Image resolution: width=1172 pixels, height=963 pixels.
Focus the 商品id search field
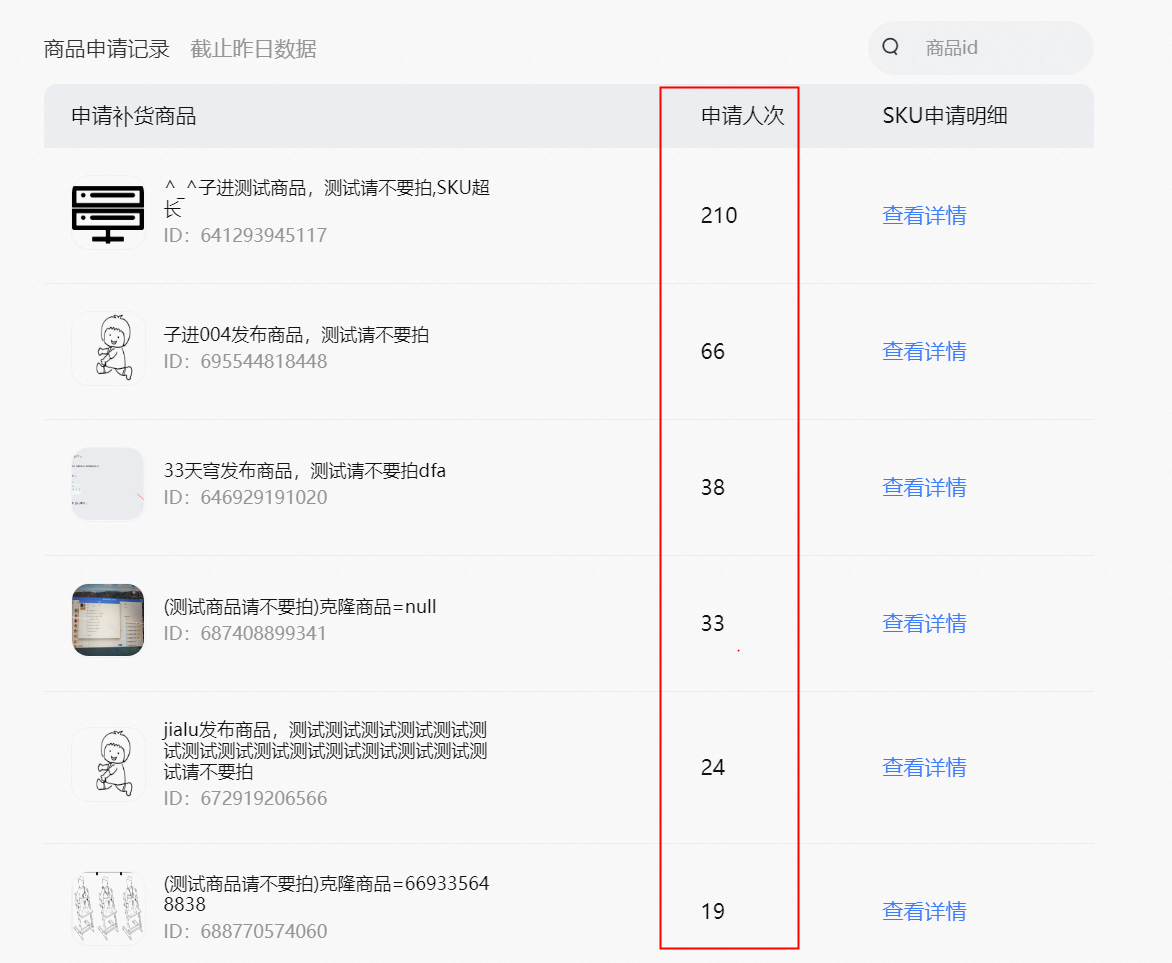(981, 48)
